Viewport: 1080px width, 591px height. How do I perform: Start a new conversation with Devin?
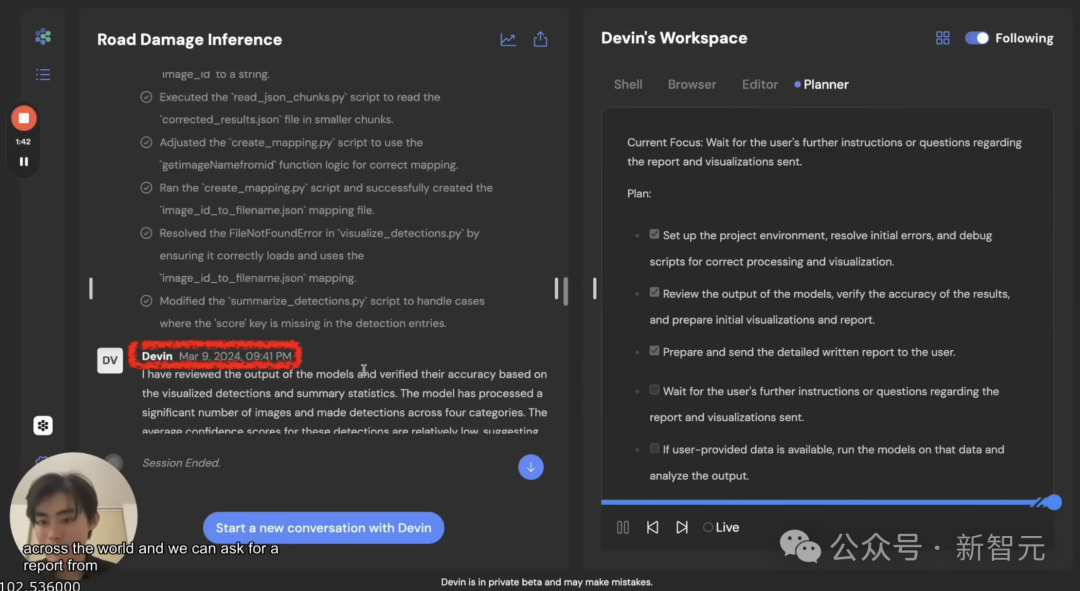[x=323, y=528]
